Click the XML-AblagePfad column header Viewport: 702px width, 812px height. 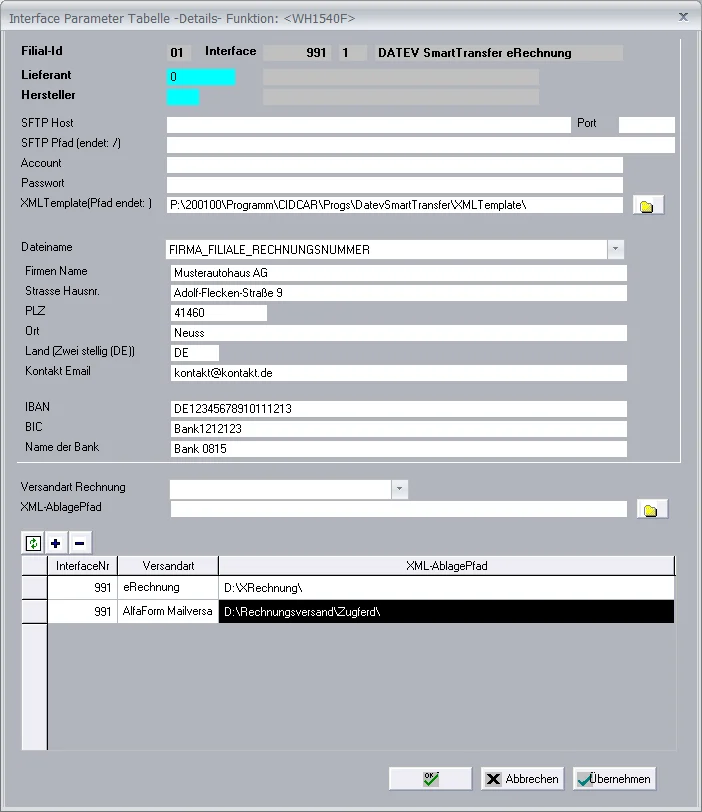pyautogui.click(x=447, y=566)
